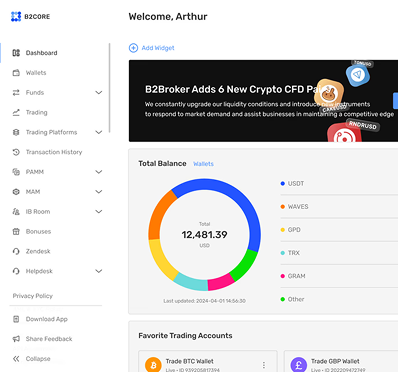Select Zendesk in the sidebar

[x=38, y=251]
